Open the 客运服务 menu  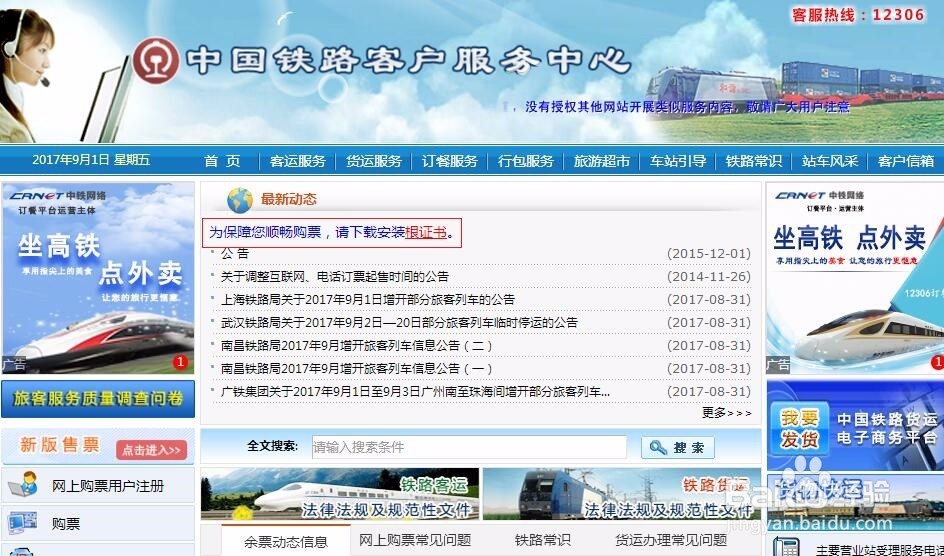pyautogui.click(x=297, y=161)
